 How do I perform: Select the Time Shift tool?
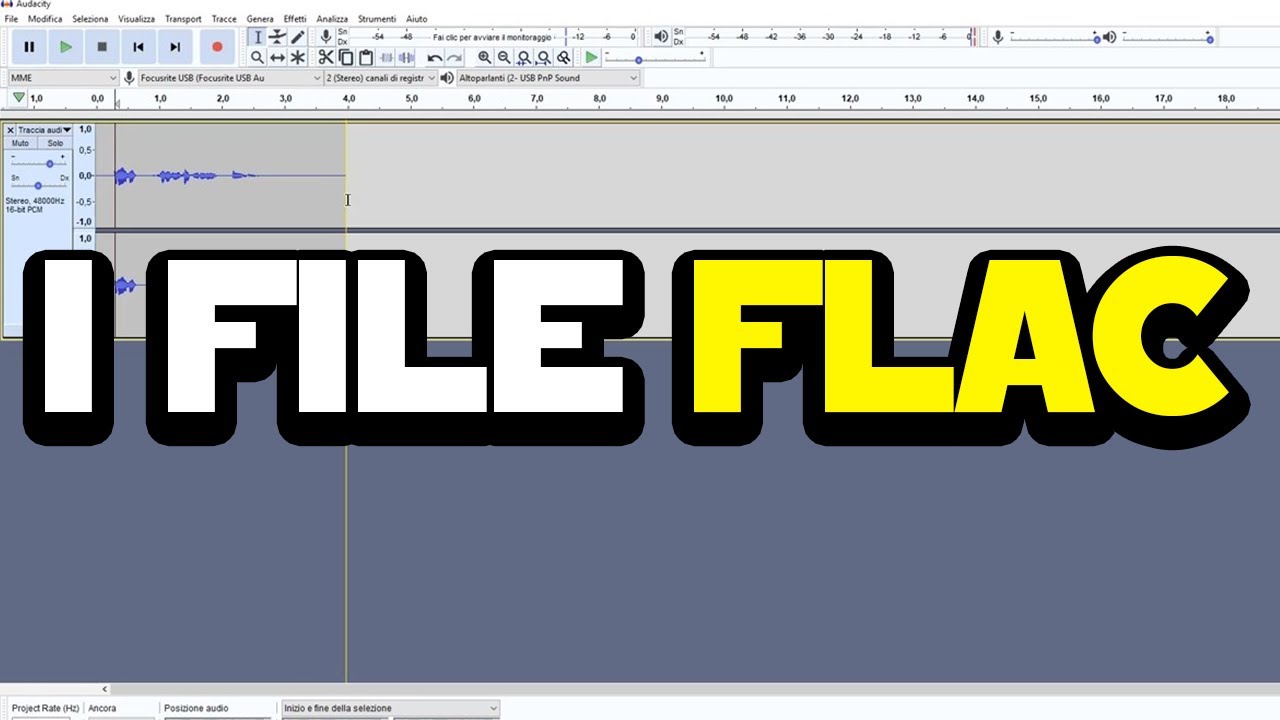(277, 58)
